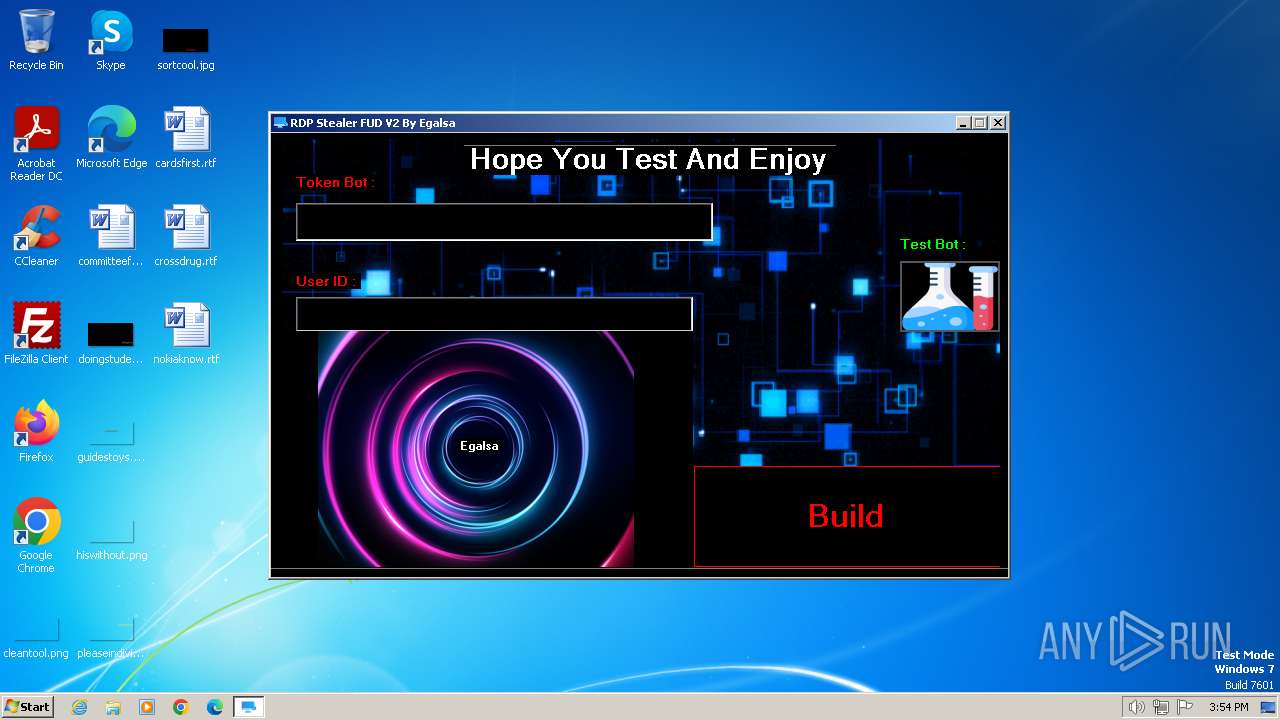1280x720 pixels.
Task: Close the RDP Stealer window
Action: pyautogui.click(x=997, y=123)
